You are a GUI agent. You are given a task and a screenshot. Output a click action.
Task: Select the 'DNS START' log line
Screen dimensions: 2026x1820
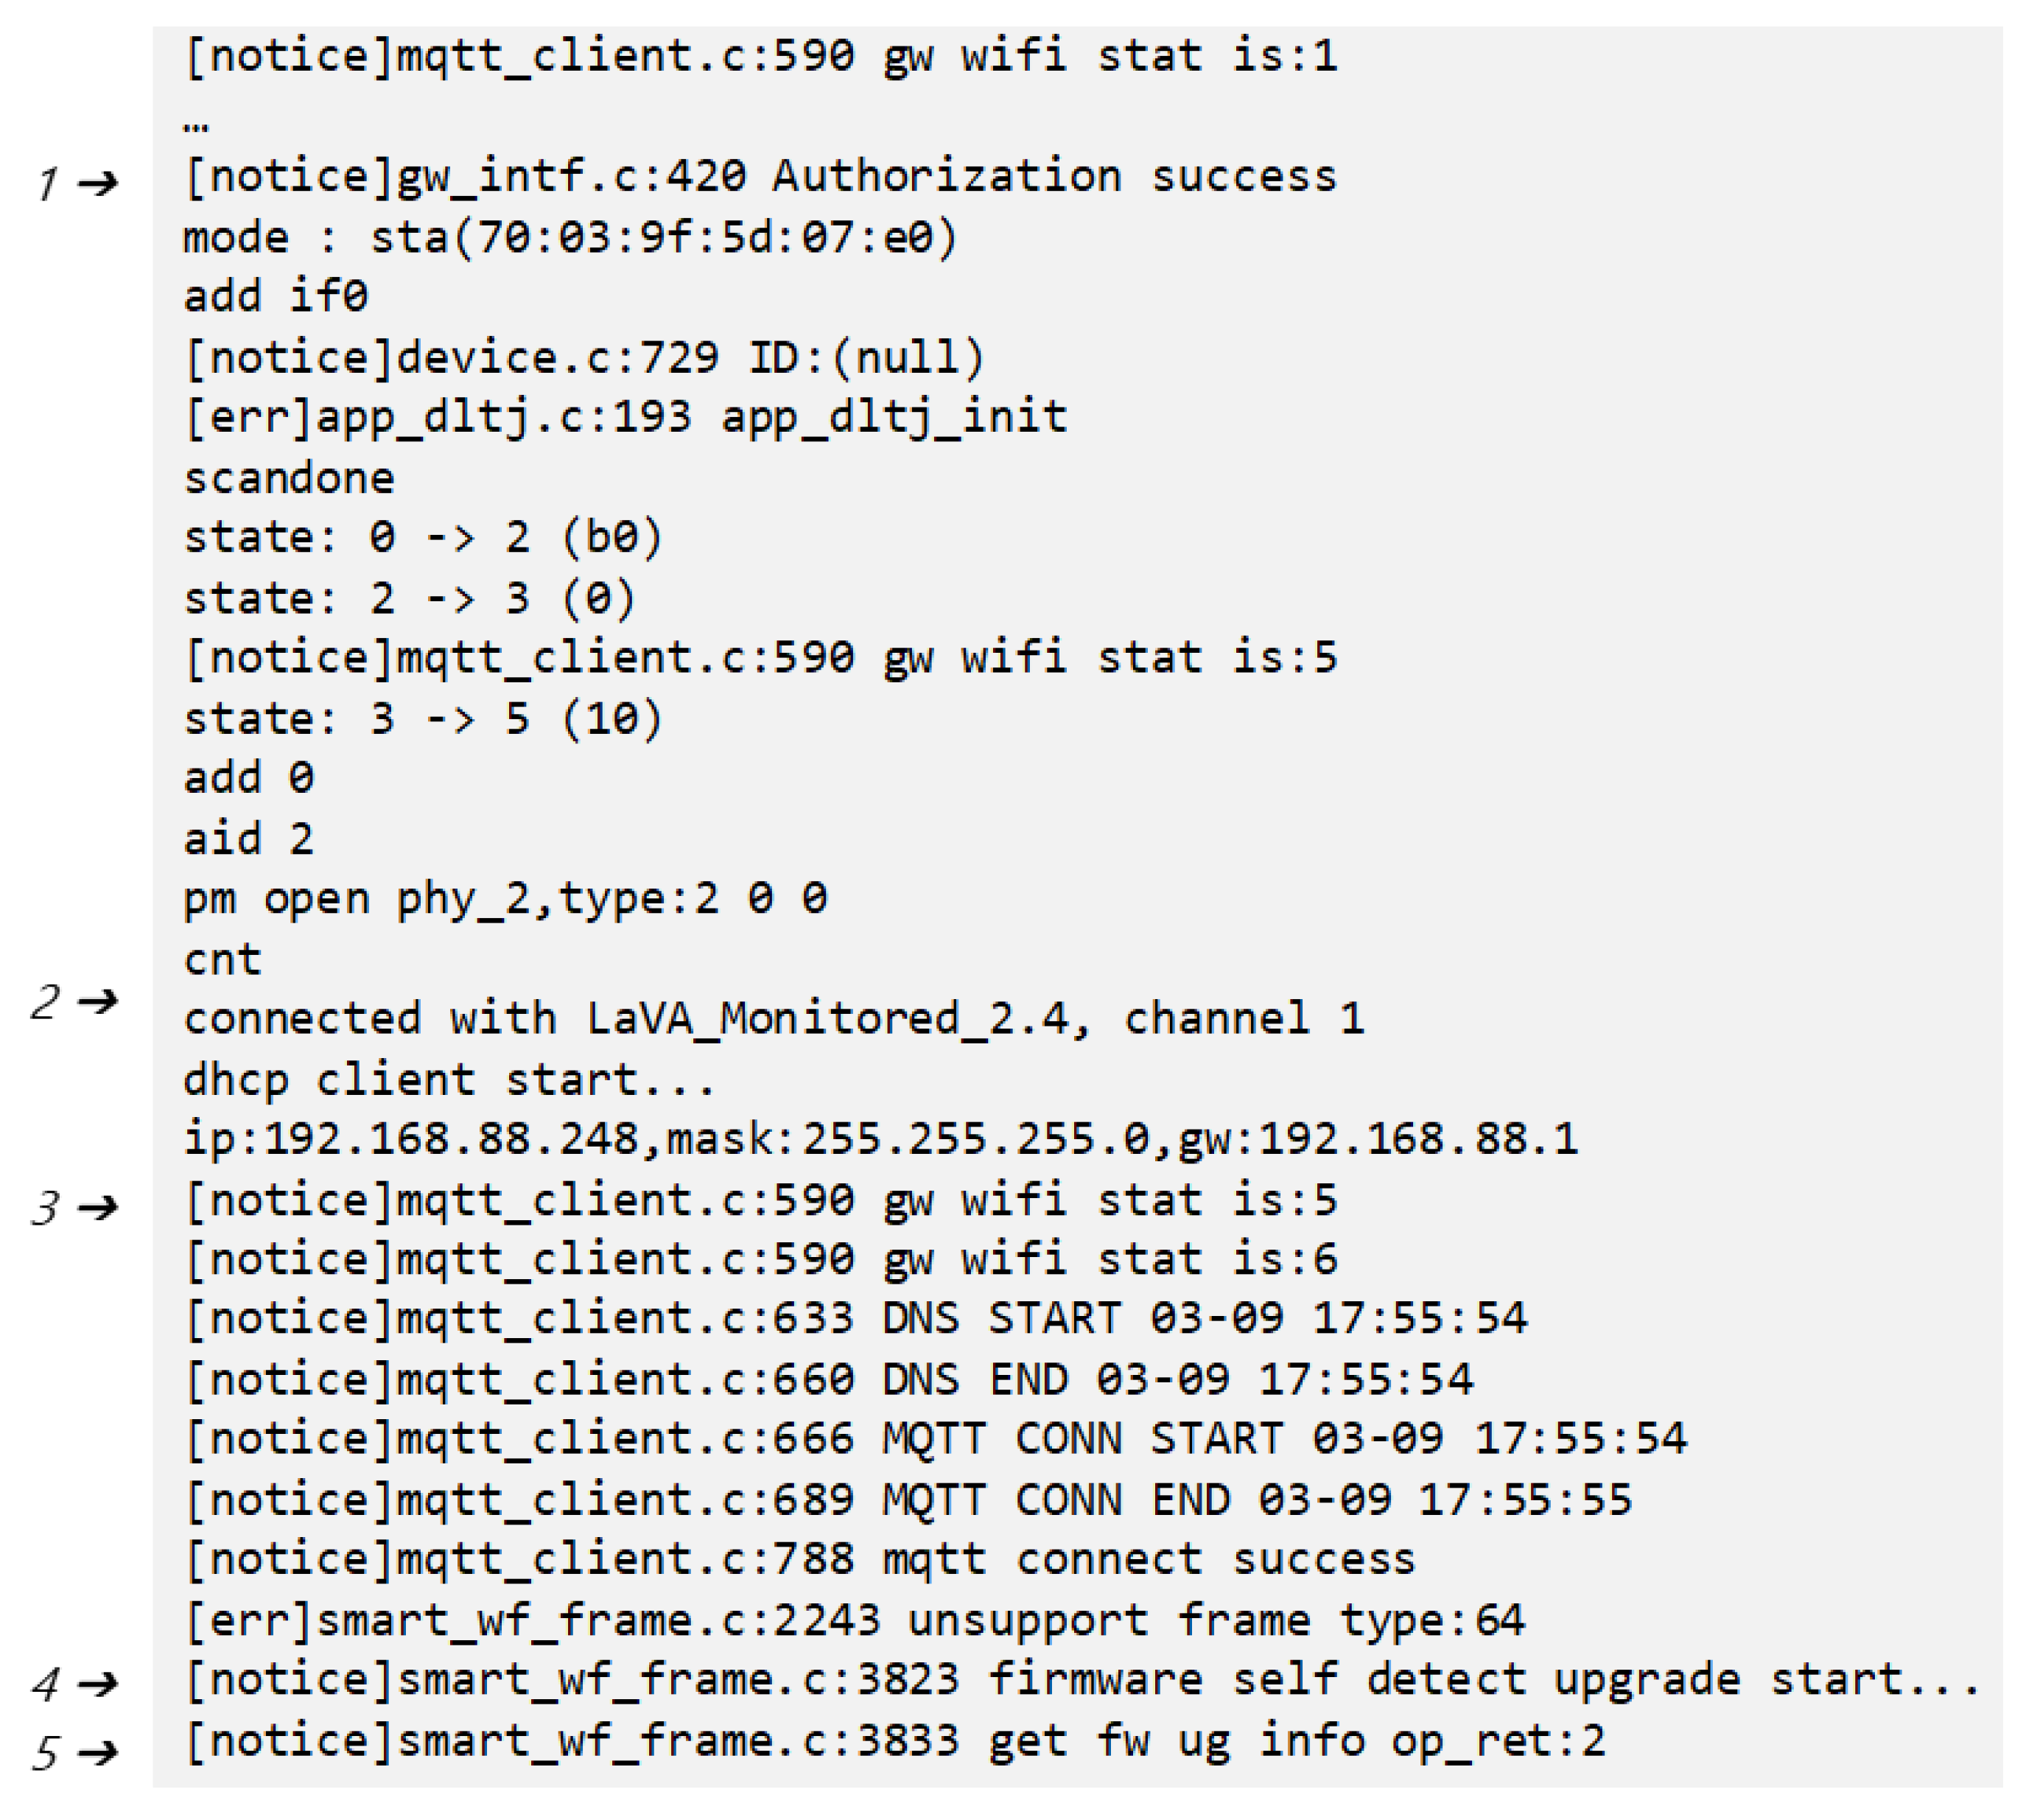(x=856, y=1319)
